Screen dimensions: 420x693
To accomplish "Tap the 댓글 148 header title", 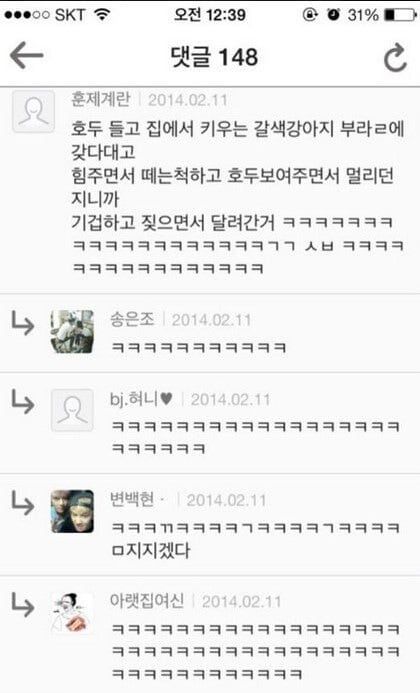I will [x=214, y=57].
